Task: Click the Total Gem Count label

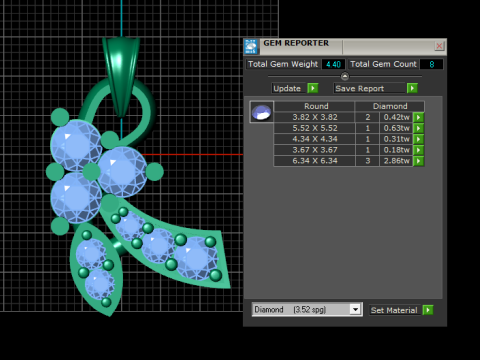Action: tap(383, 64)
